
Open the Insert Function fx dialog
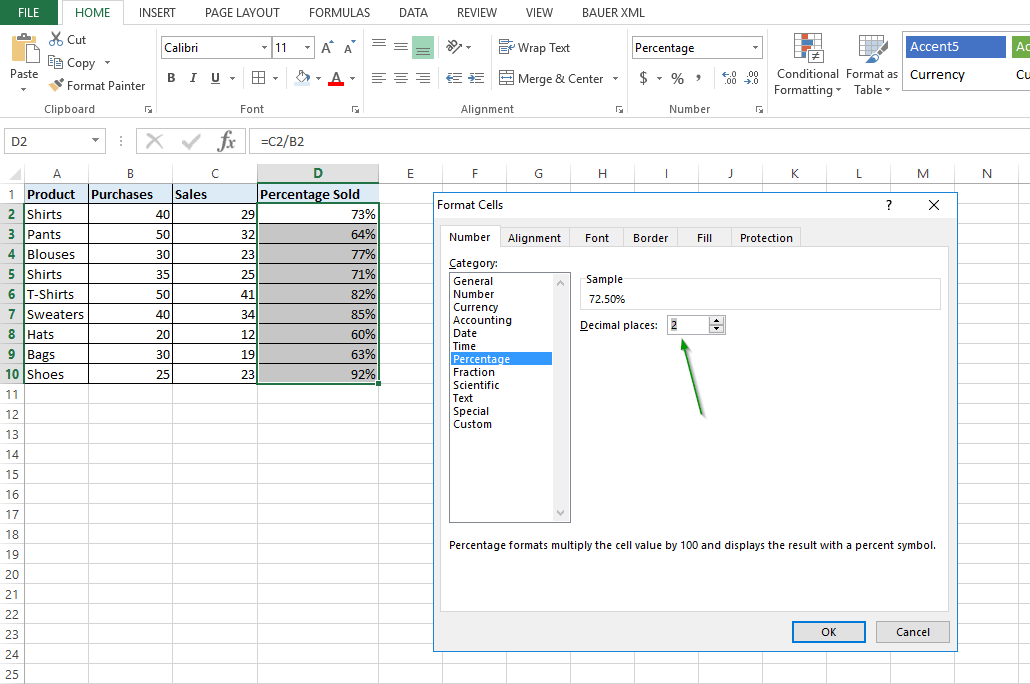click(x=229, y=141)
